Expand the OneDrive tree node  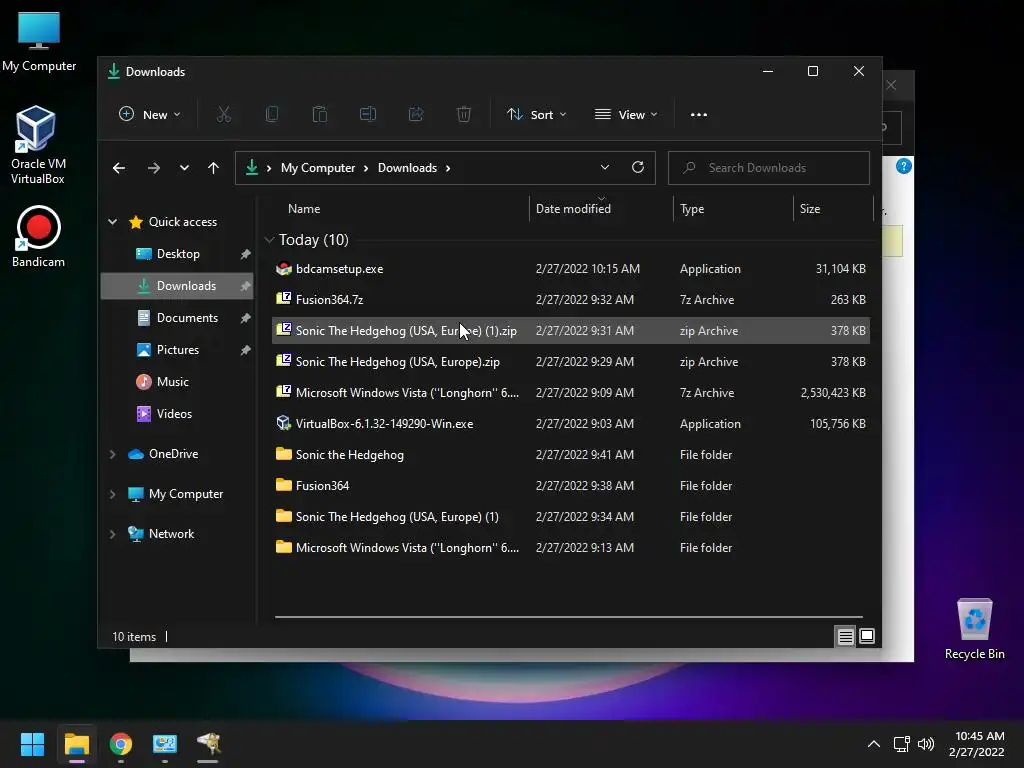click(112, 454)
